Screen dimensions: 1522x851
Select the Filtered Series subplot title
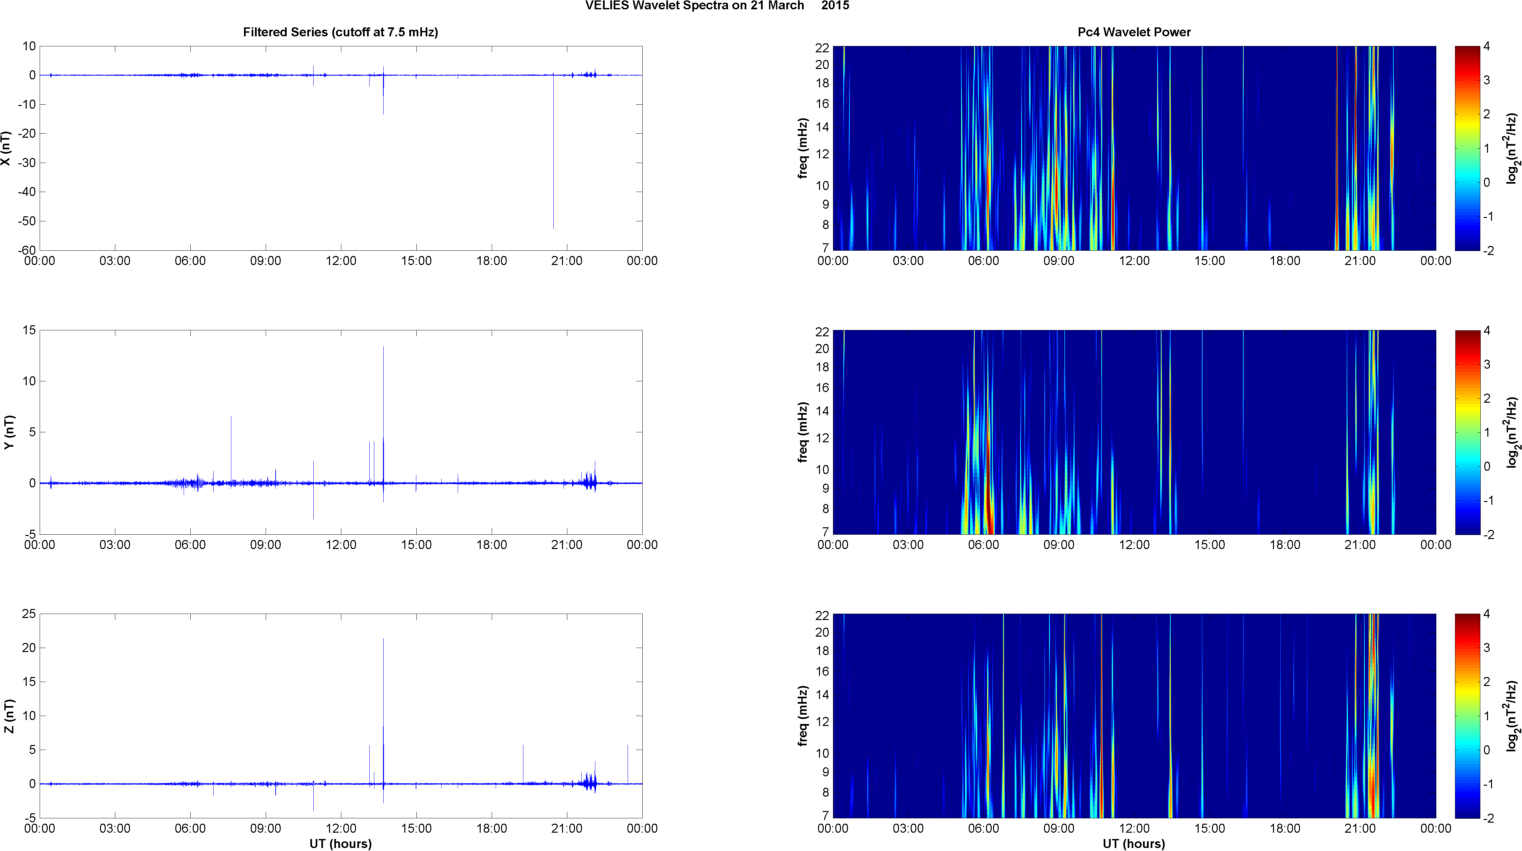[x=340, y=32]
